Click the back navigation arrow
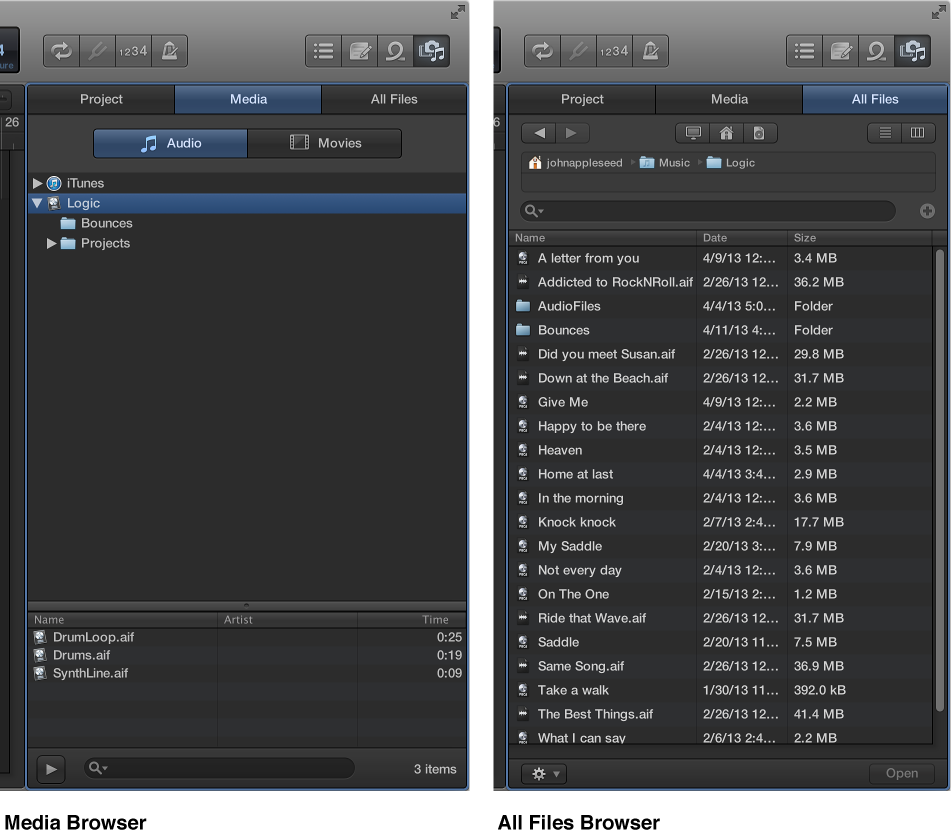The height and width of the screenshot is (840, 952). [537, 132]
